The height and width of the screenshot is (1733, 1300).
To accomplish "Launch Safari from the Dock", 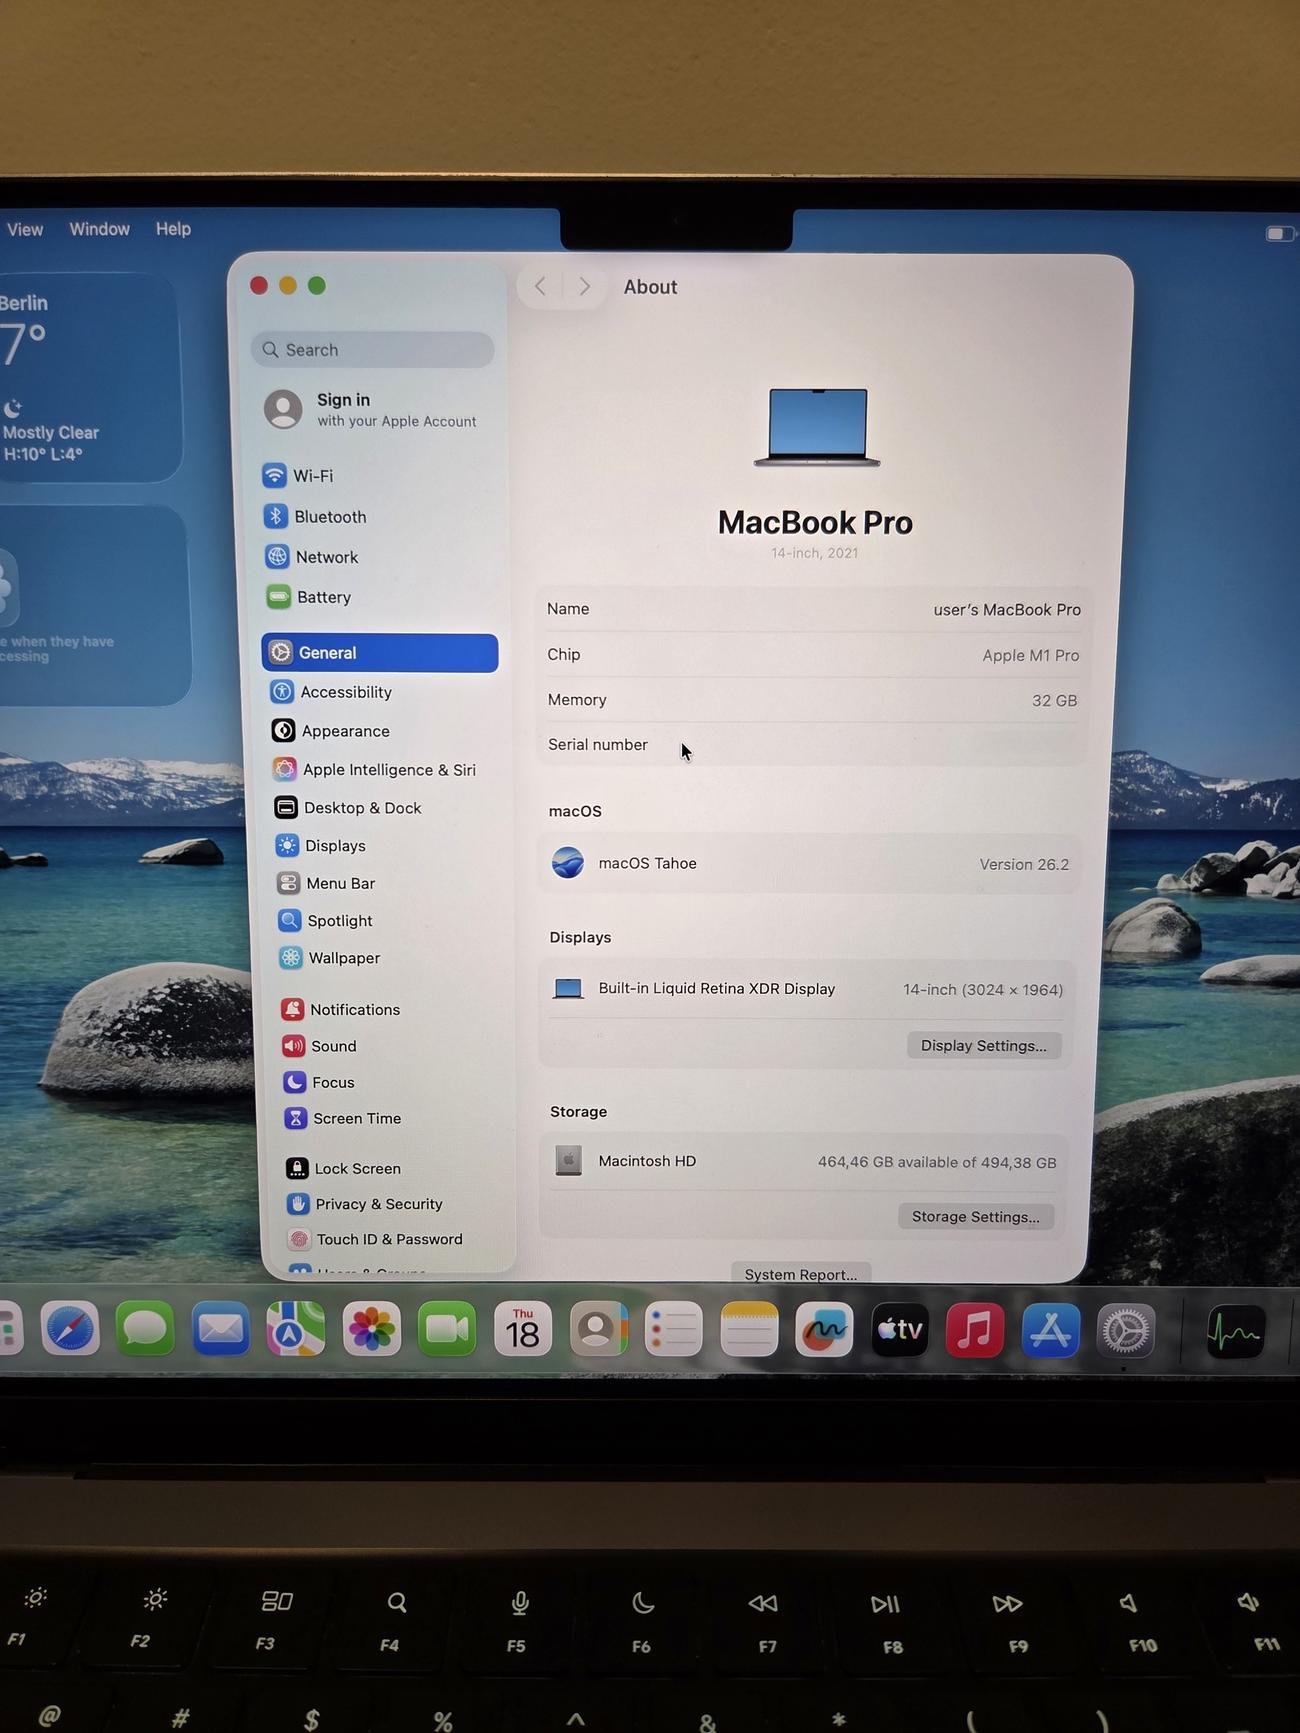I will (70, 1330).
